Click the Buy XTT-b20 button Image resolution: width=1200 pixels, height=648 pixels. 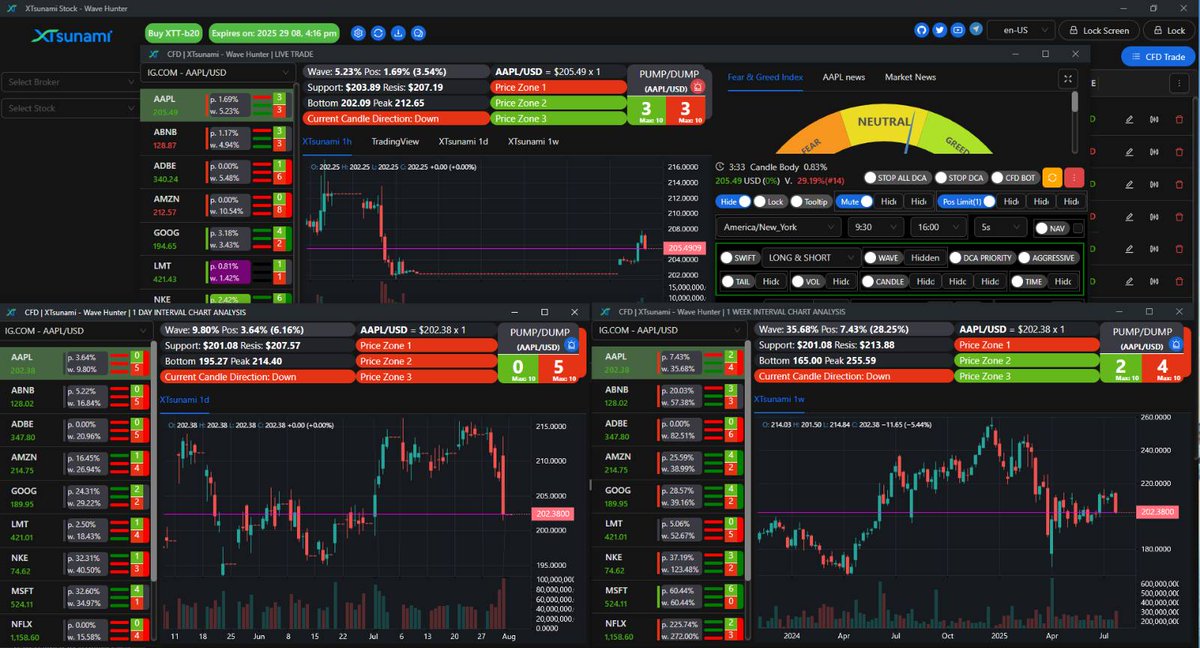tap(173, 33)
